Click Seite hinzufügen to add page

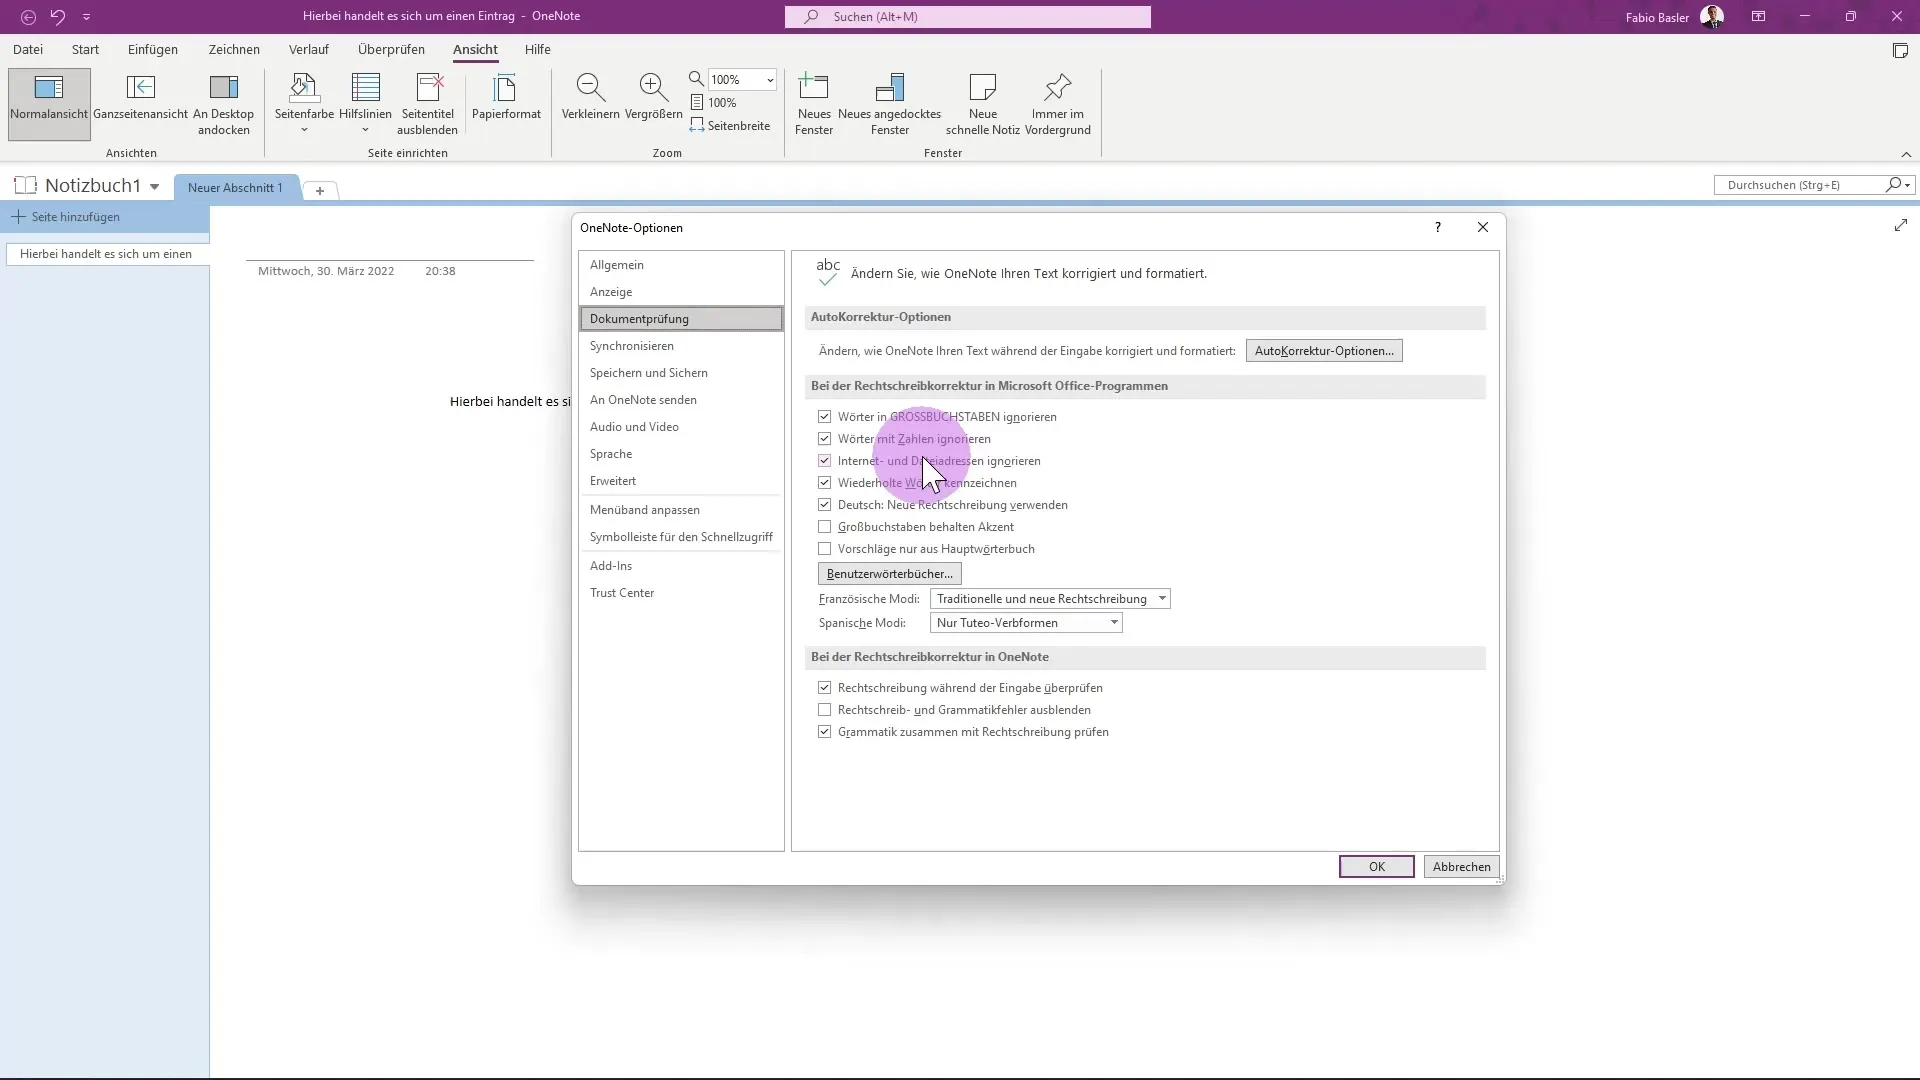(x=66, y=217)
